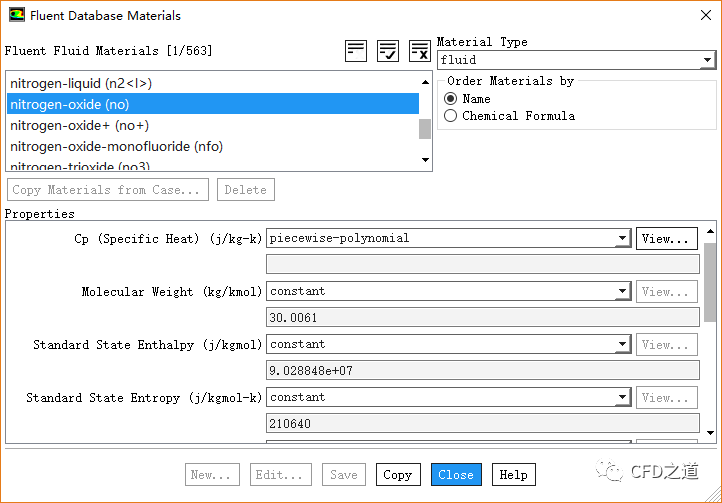Click the Fluent app icon in title bar
The width and height of the screenshot is (722, 503).
15,16
